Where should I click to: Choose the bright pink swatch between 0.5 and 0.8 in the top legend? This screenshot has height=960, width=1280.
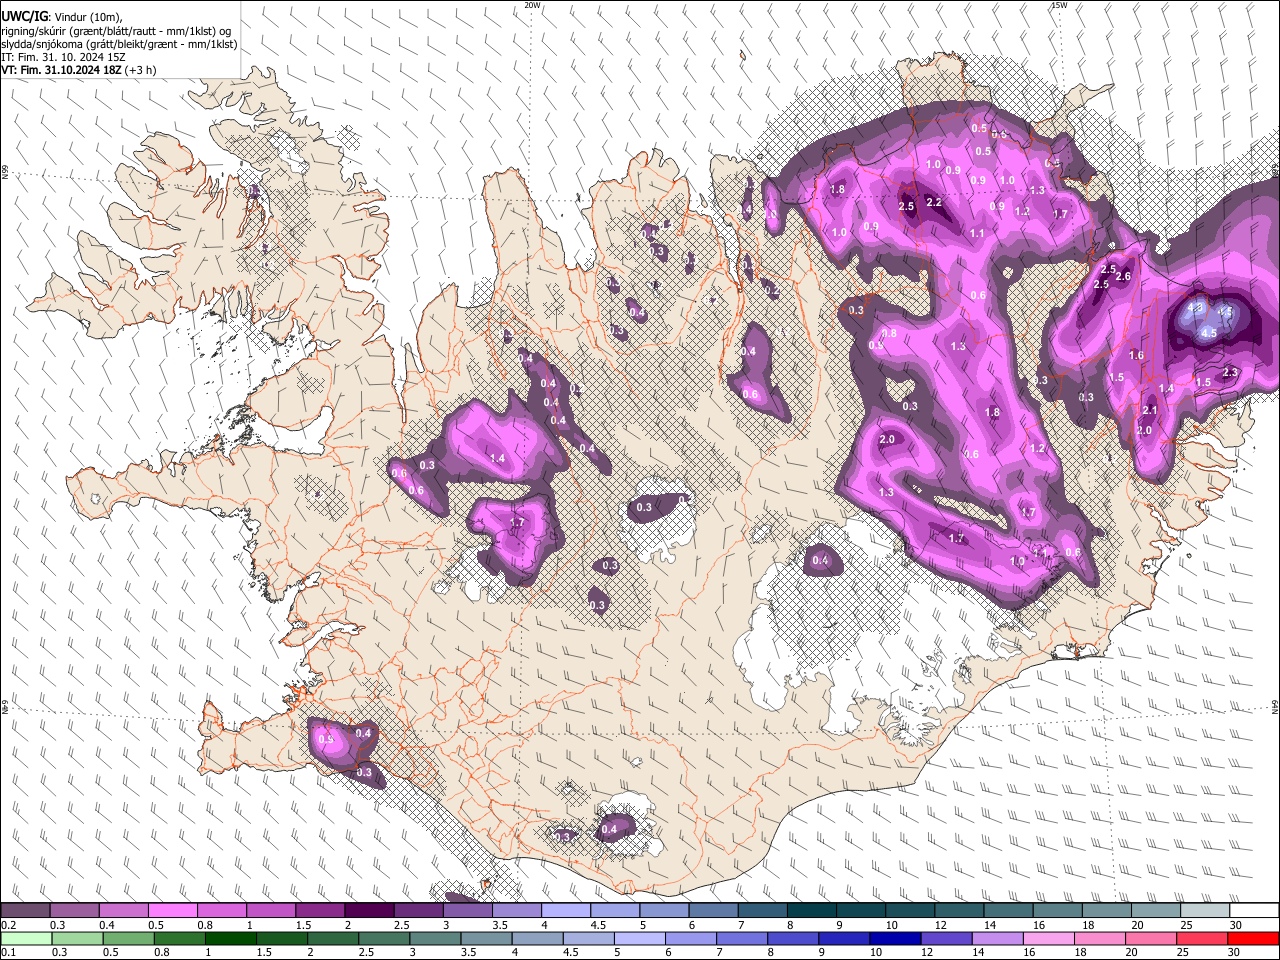(x=172, y=911)
